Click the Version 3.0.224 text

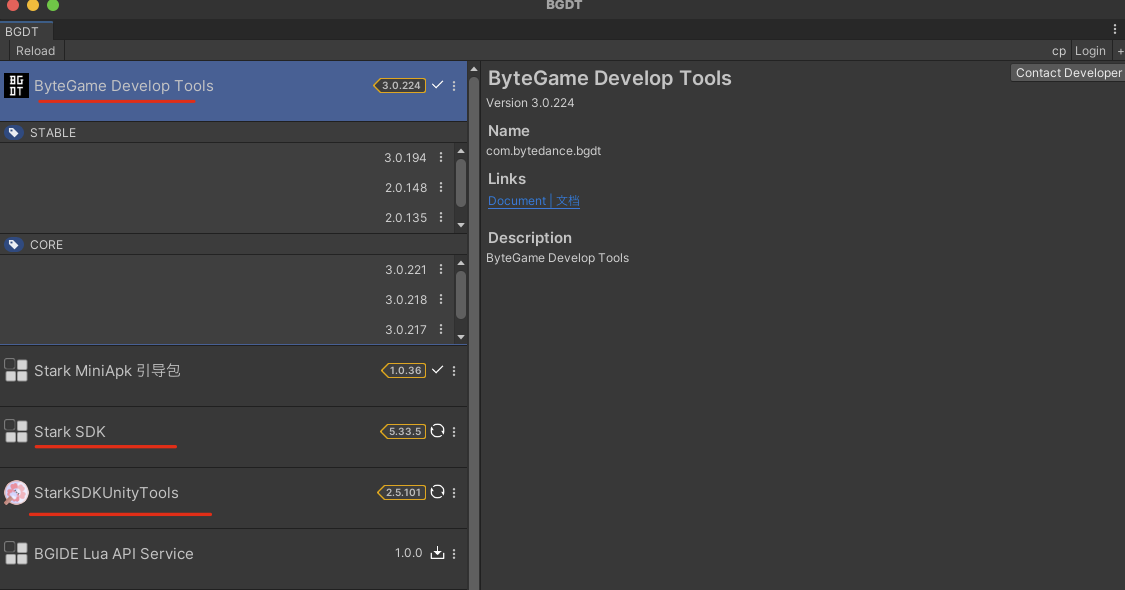pos(530,103)
